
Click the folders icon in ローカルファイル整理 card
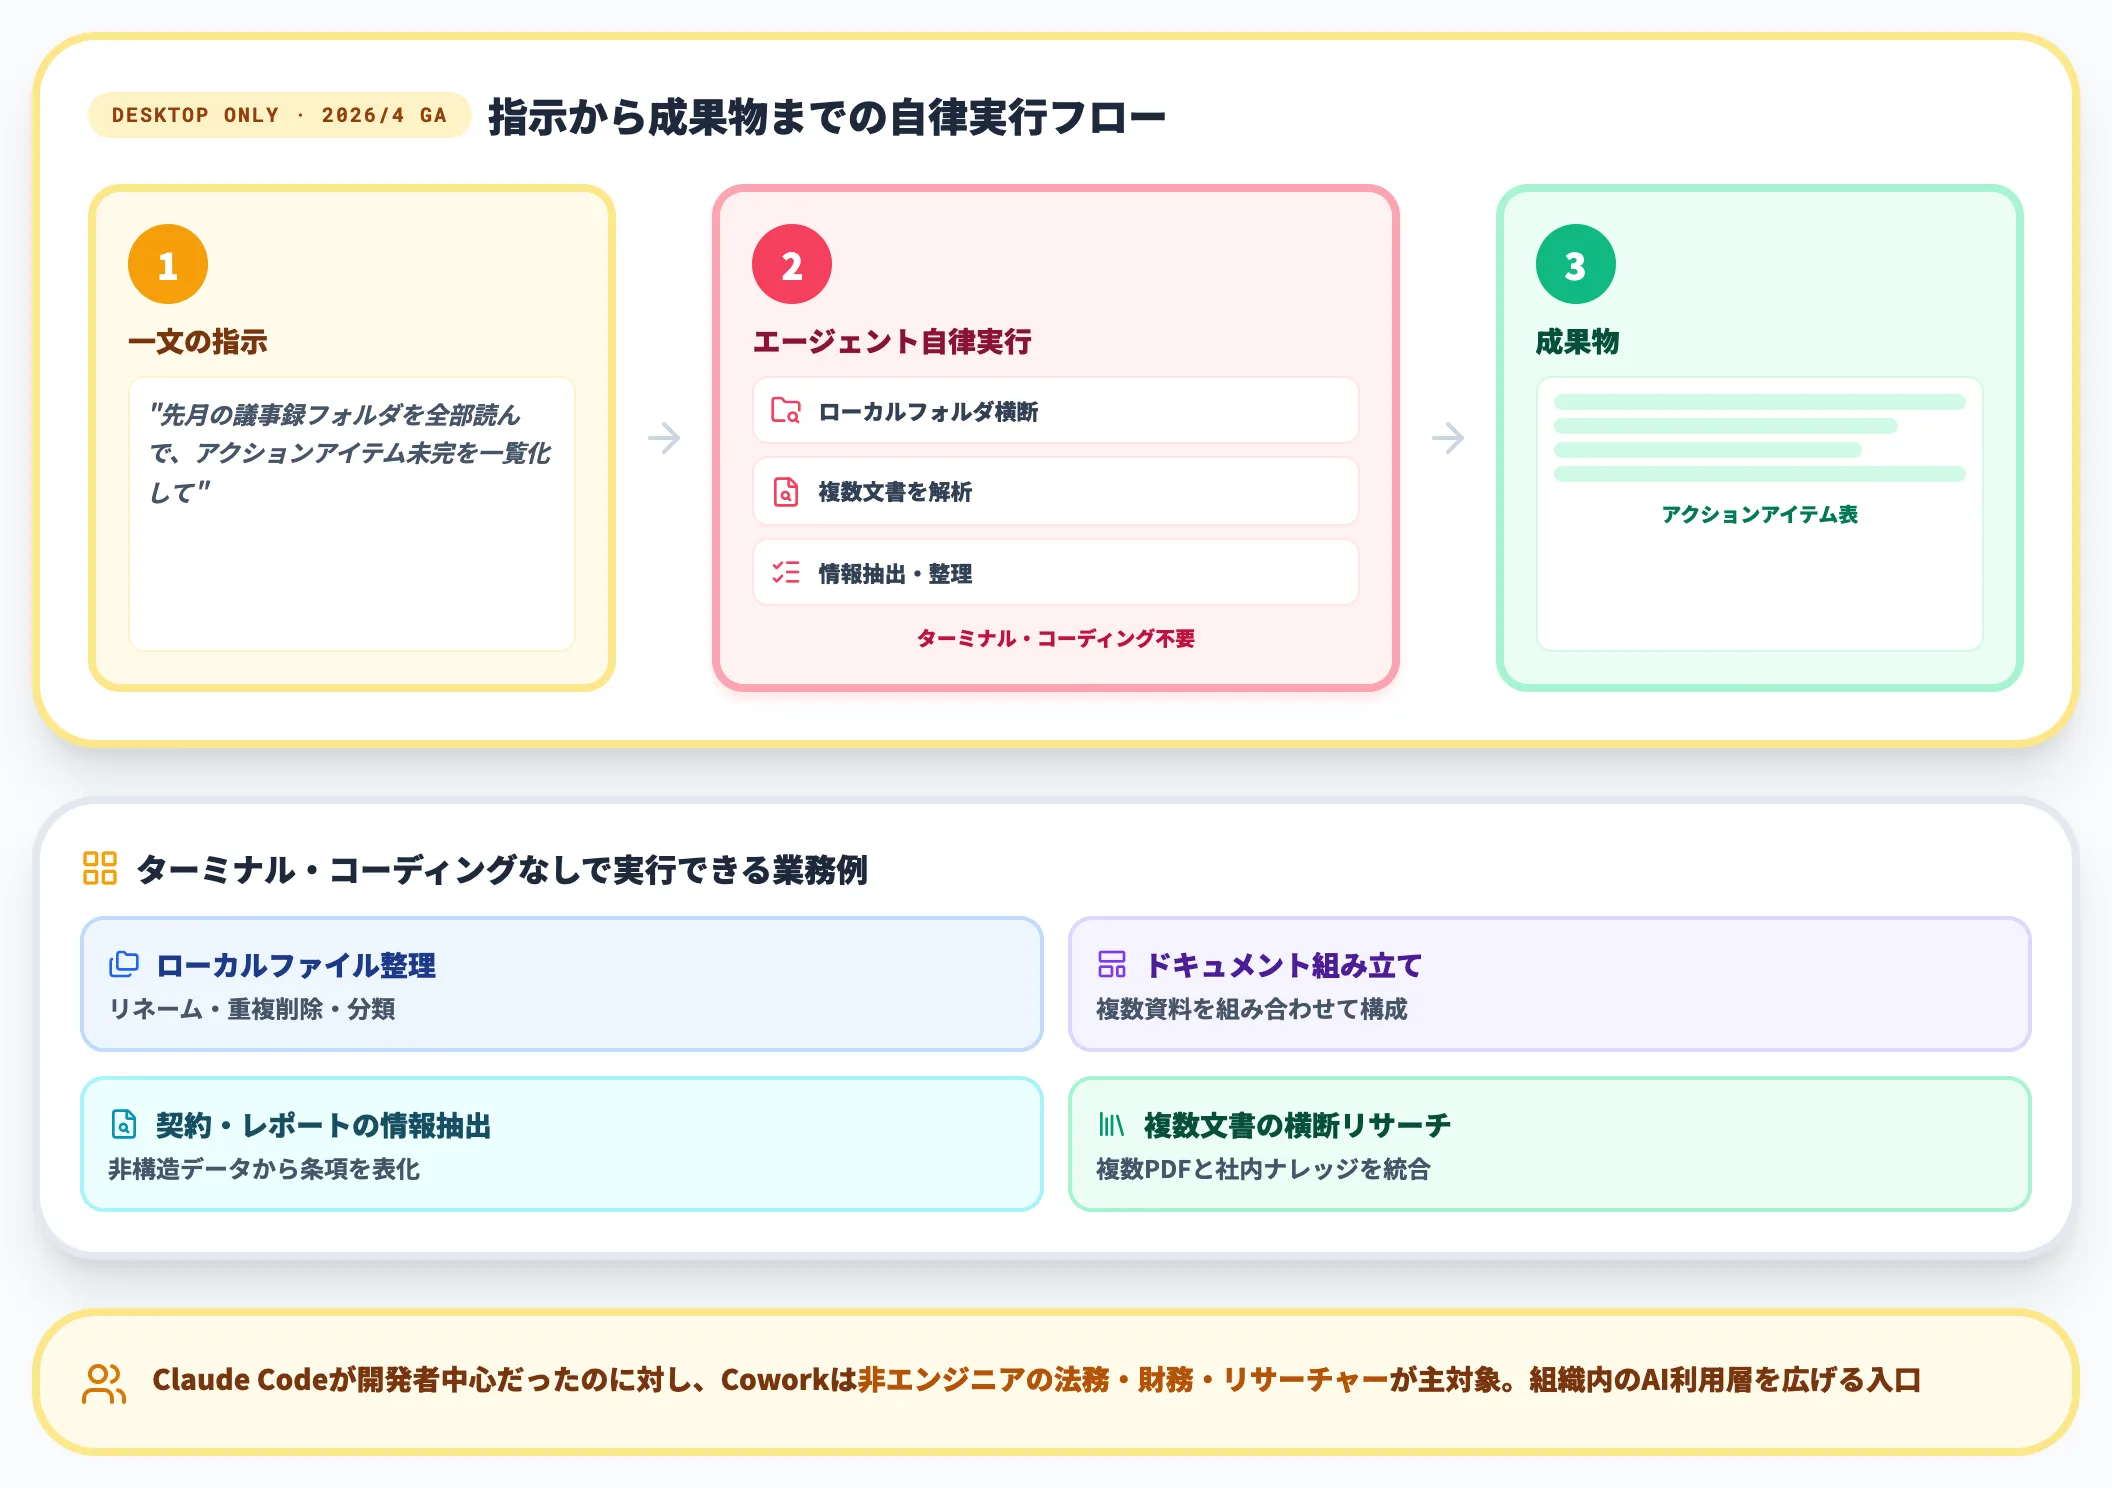click(x=124, y=965)
